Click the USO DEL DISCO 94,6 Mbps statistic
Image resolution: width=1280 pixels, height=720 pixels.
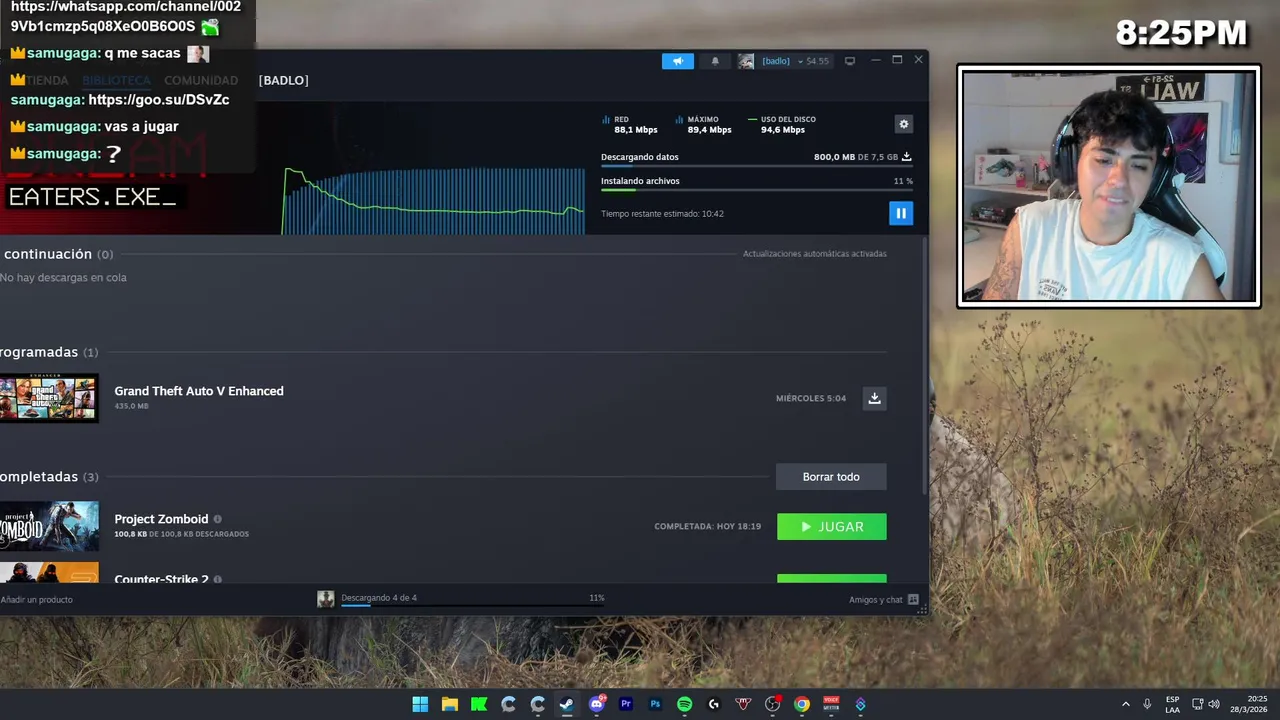point(782,124)
